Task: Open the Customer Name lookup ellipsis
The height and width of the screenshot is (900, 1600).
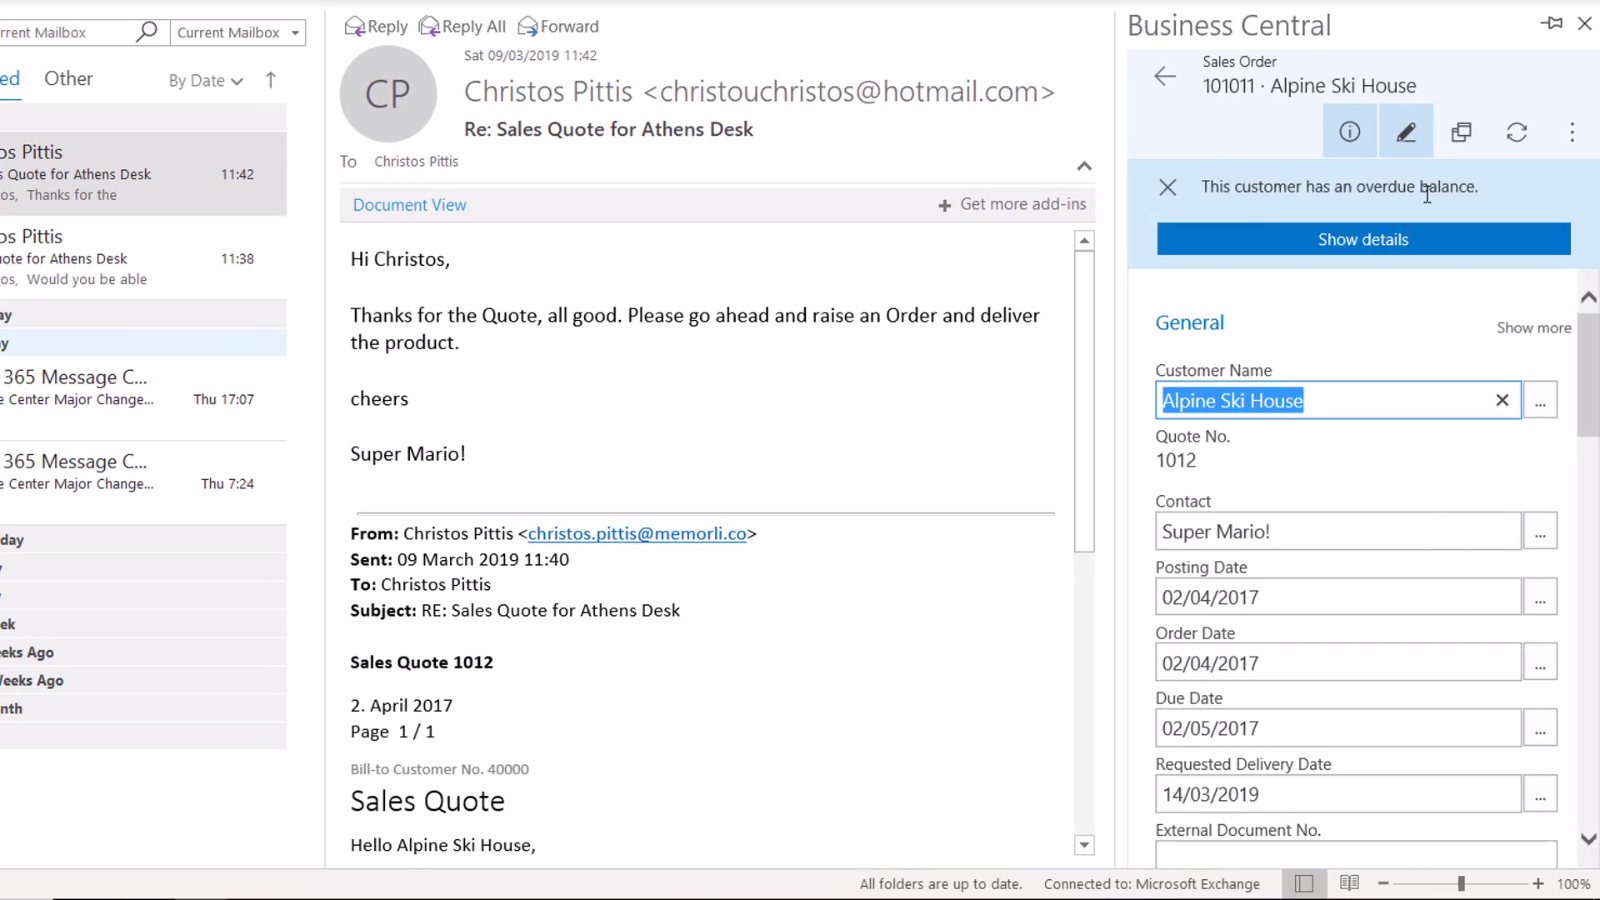Action: 1540,400
